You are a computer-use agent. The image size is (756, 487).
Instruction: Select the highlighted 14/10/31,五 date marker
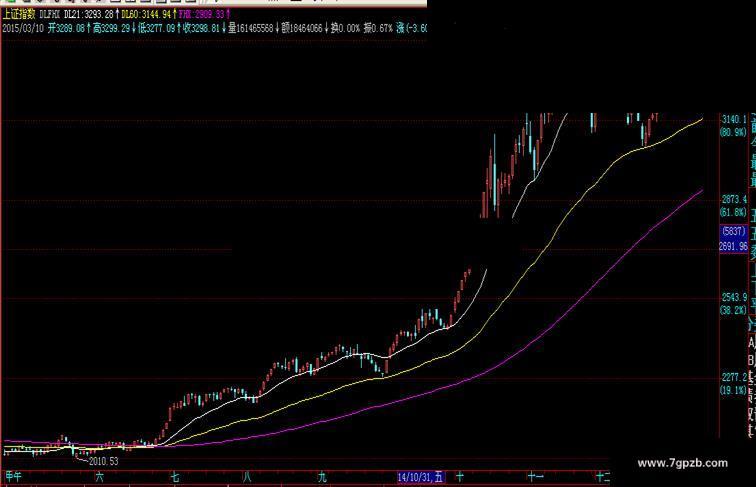coord(420,477)
